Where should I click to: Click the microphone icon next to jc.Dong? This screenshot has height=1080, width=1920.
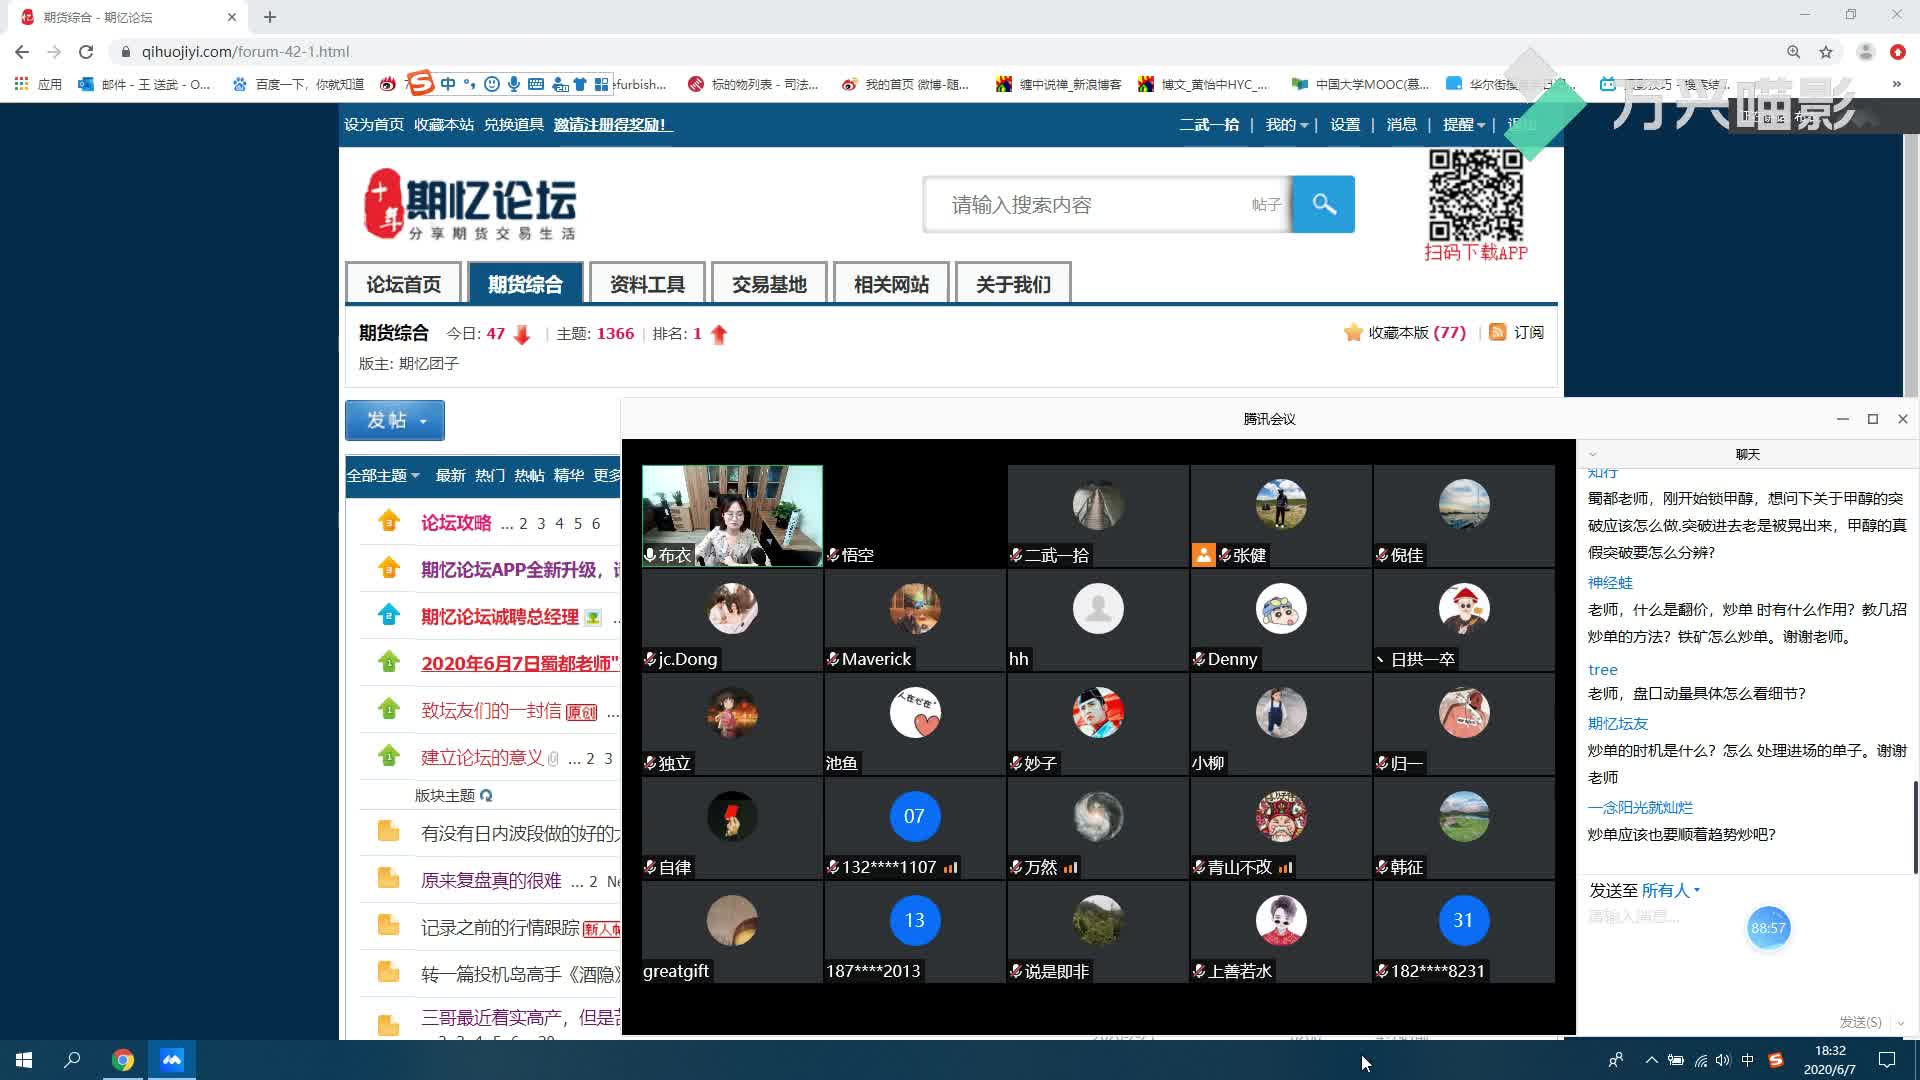650,658
